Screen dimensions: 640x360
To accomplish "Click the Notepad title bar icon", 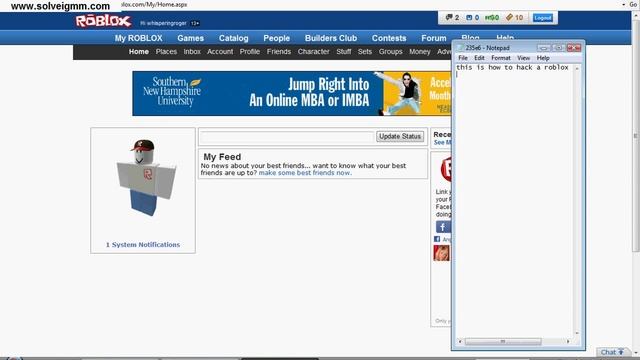I will (x=460, y=48).
